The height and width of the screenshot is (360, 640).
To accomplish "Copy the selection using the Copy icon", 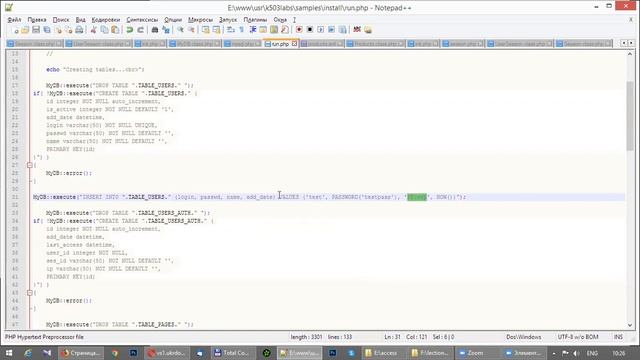I will tap(104, 30).
